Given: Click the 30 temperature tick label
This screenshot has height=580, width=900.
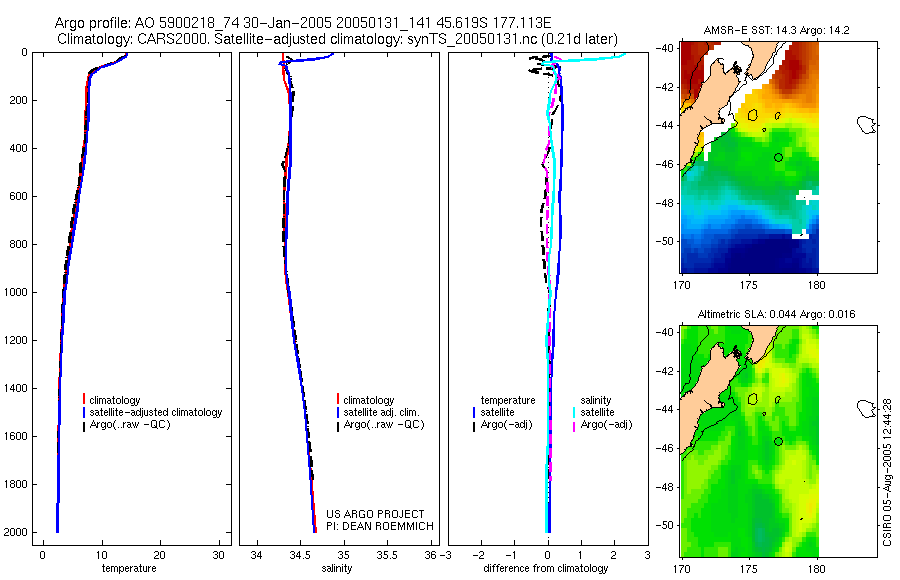Looking at the screenshot, I should tap(218, 555).
